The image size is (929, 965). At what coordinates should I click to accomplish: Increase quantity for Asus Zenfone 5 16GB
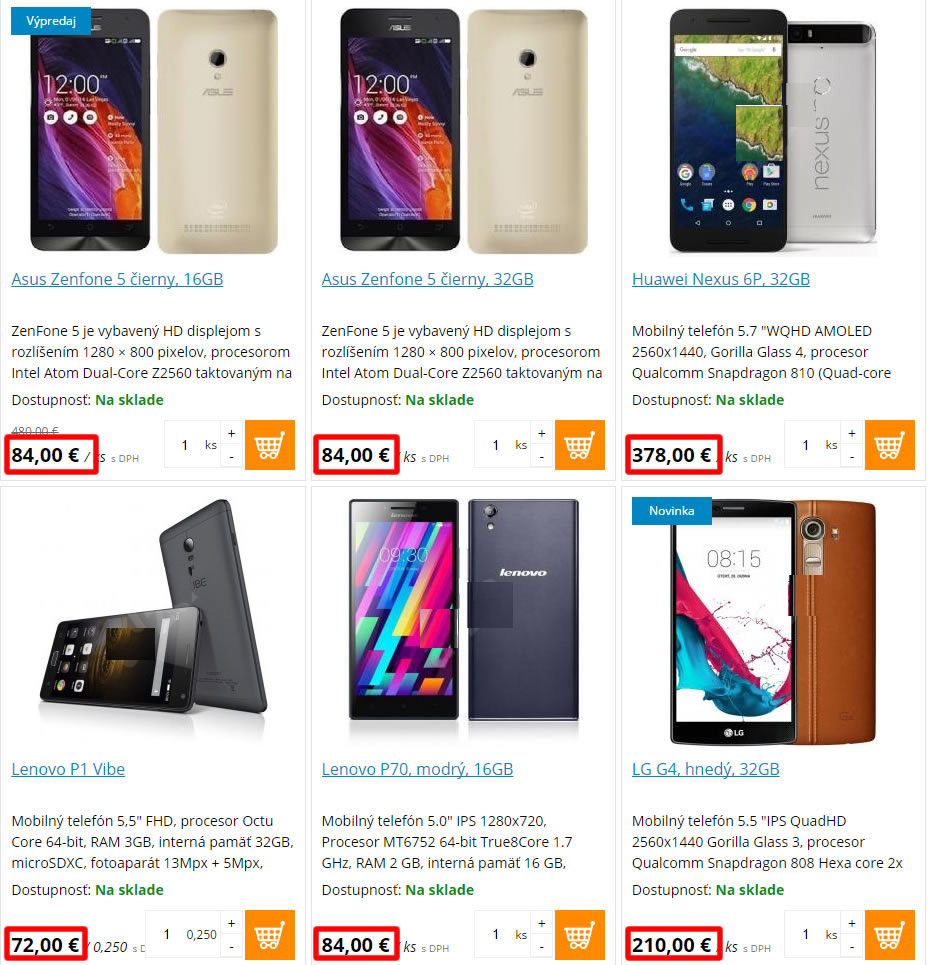231,433
